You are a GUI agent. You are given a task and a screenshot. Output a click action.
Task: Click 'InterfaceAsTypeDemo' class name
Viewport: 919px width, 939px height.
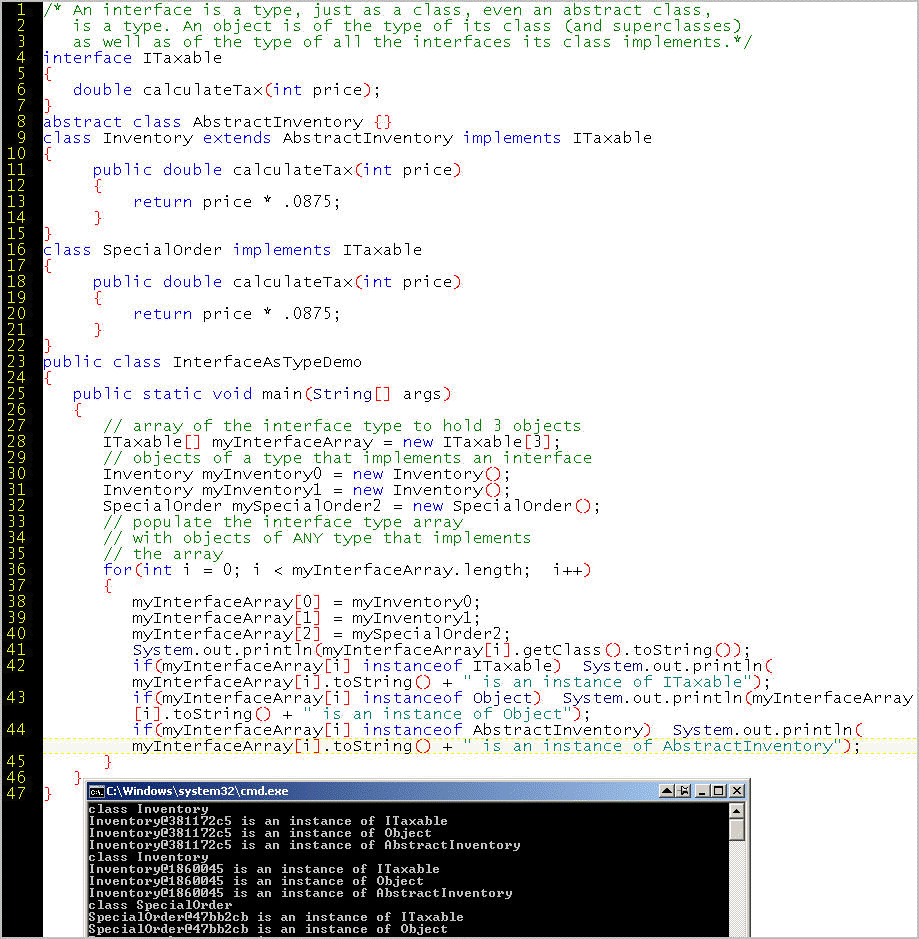[x=267, y=362]
